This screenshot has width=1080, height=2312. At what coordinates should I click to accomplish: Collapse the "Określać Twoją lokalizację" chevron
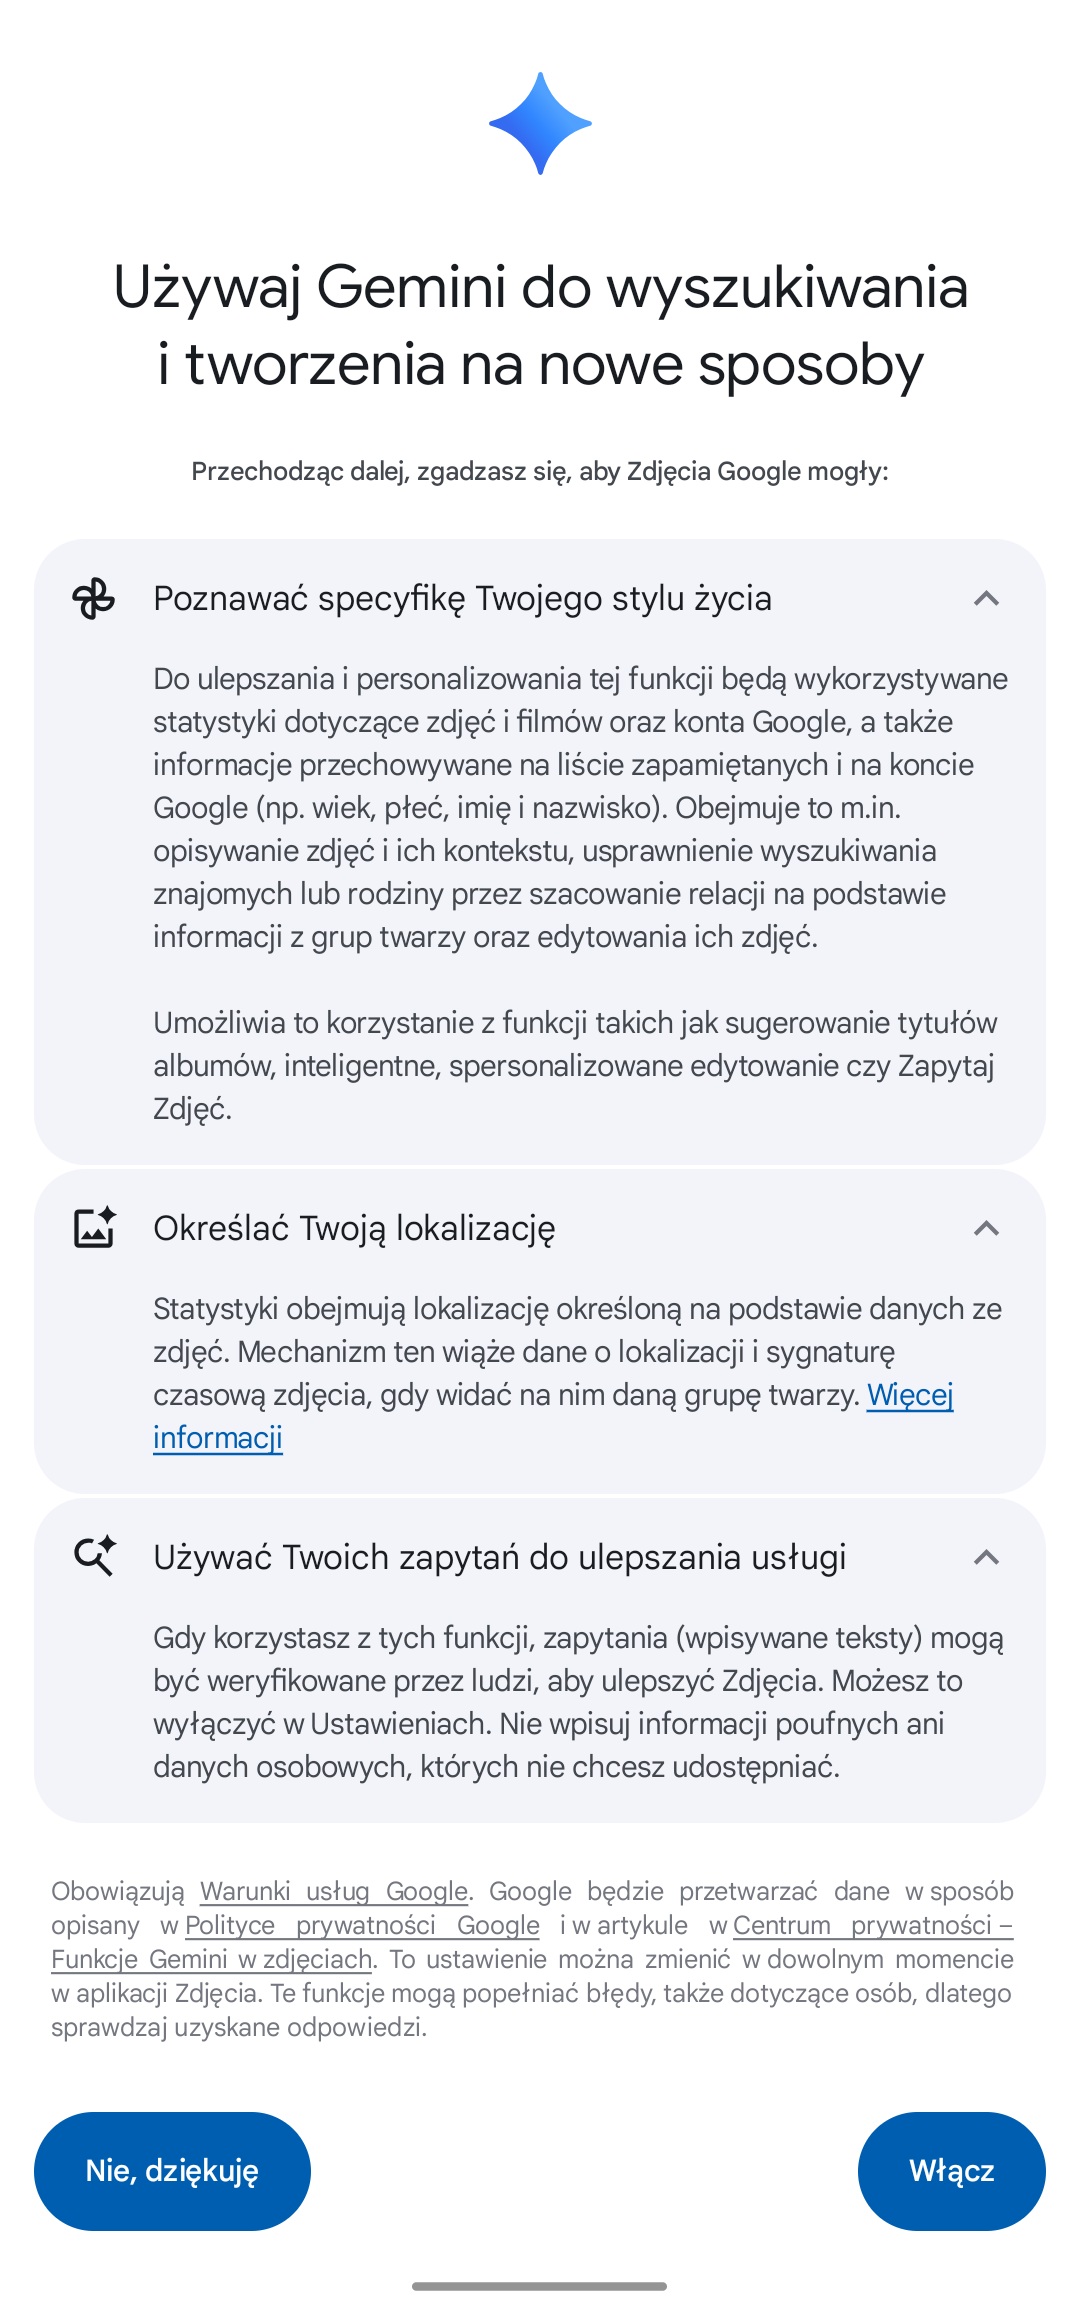986,1228
